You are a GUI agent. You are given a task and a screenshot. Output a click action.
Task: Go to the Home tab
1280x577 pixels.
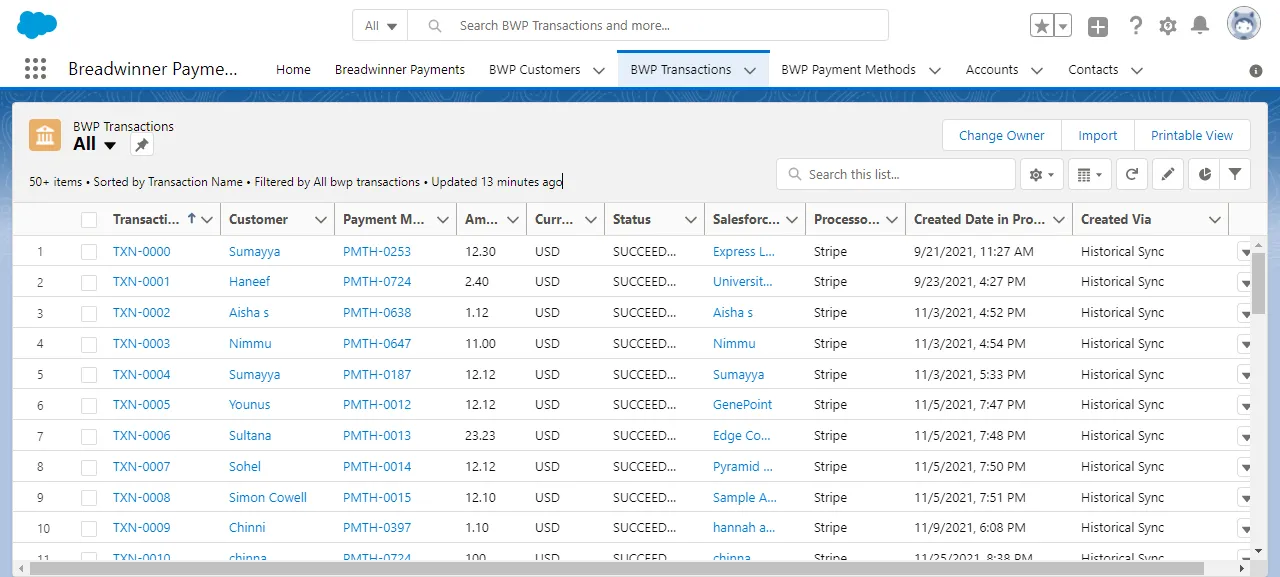tap(293, 70)
